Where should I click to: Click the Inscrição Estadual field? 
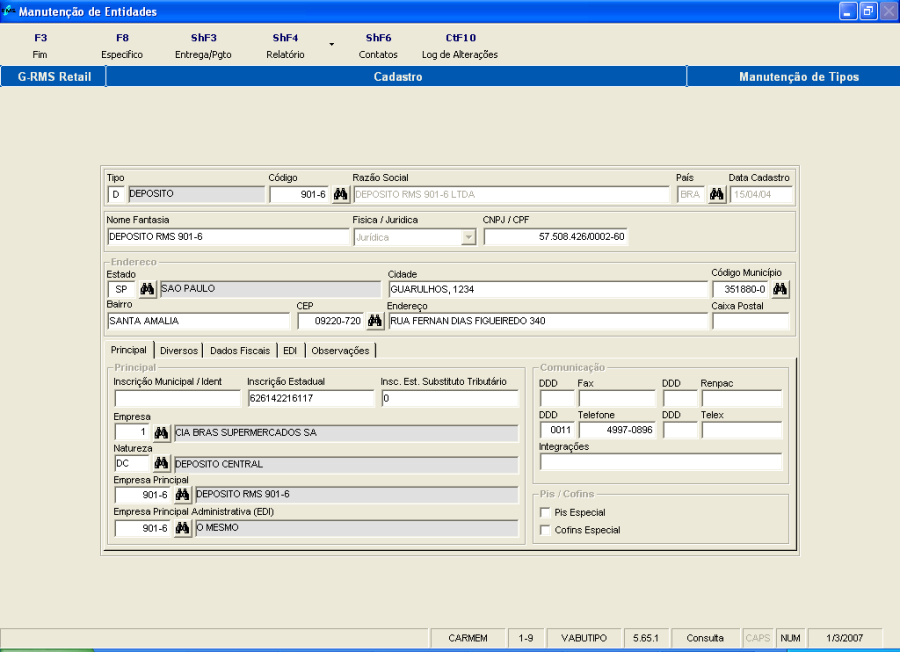click(x=311, y=398)
